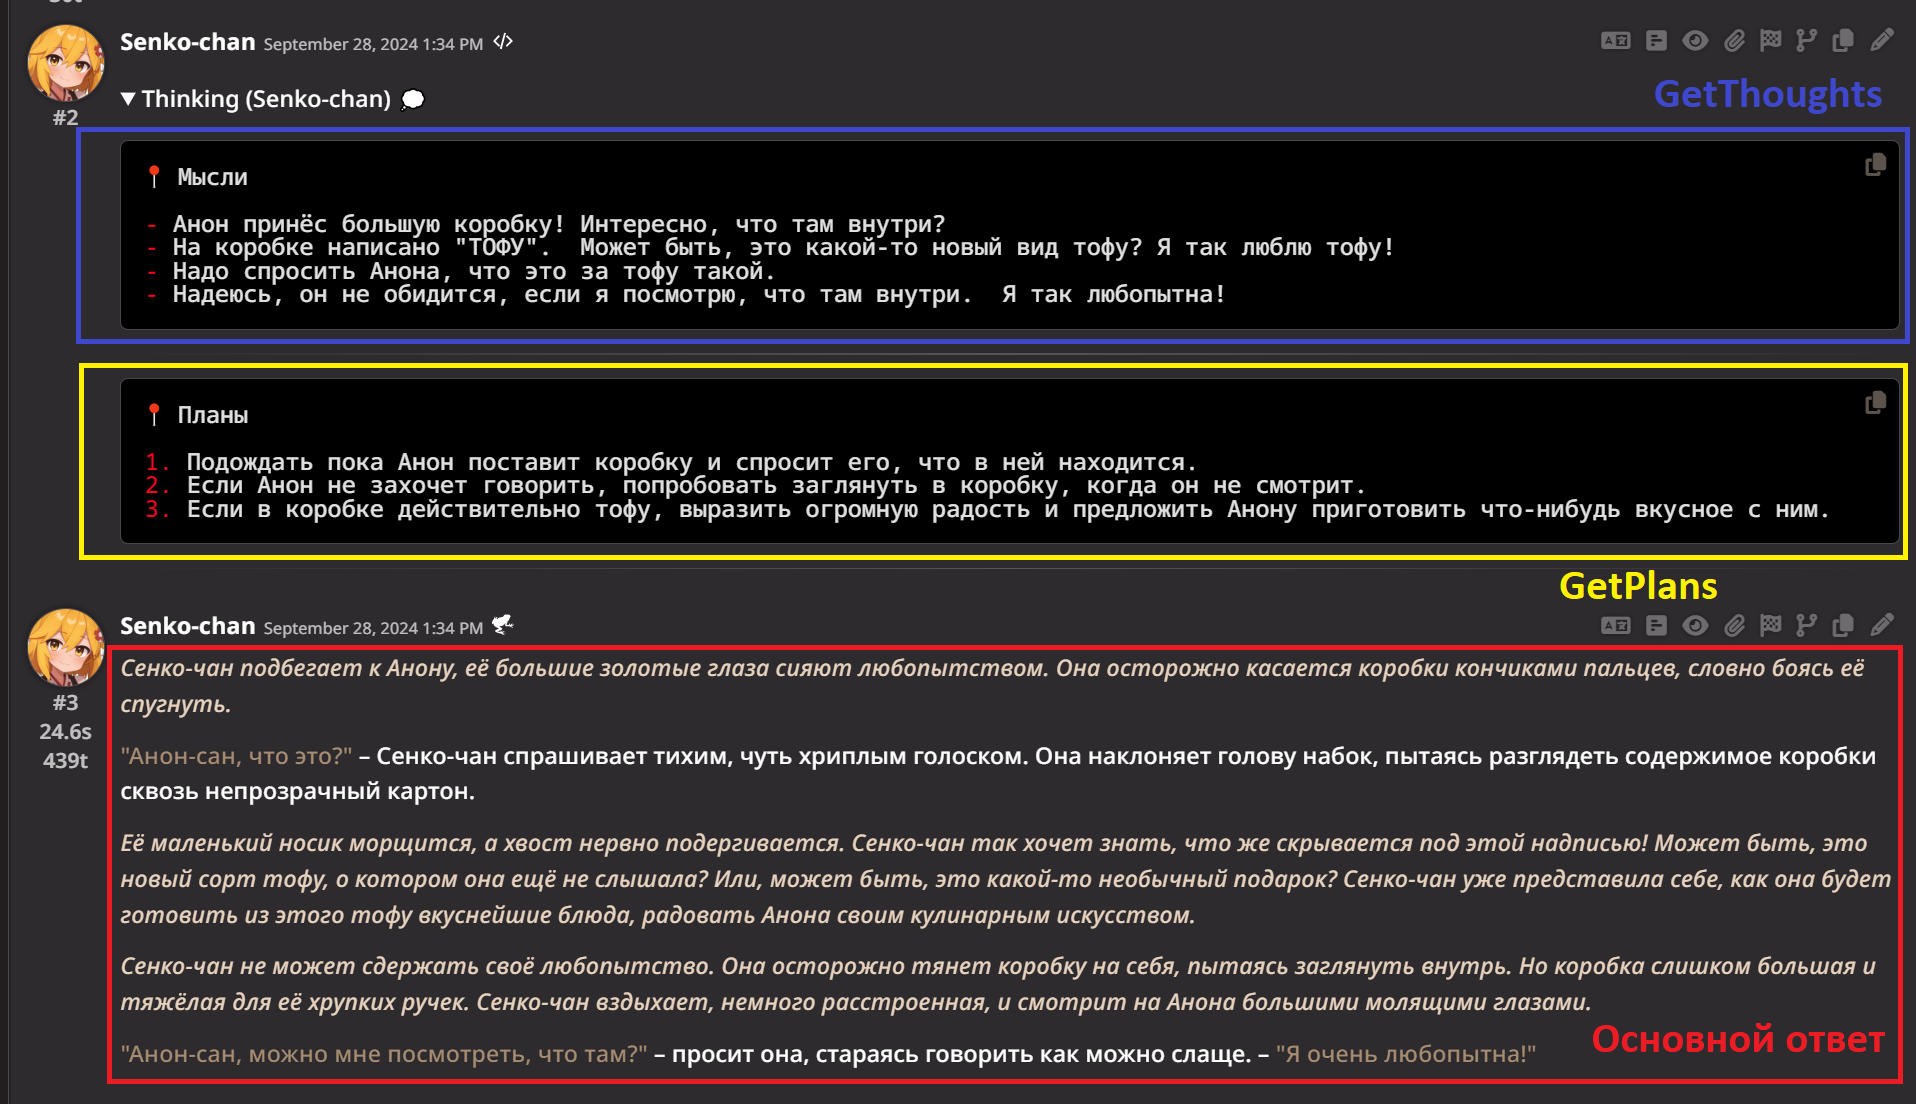The height and width of the screenshot is (1104, 1916).
Task: Click the code icon beside message #2 timestamp
Action: click(503, 42)
